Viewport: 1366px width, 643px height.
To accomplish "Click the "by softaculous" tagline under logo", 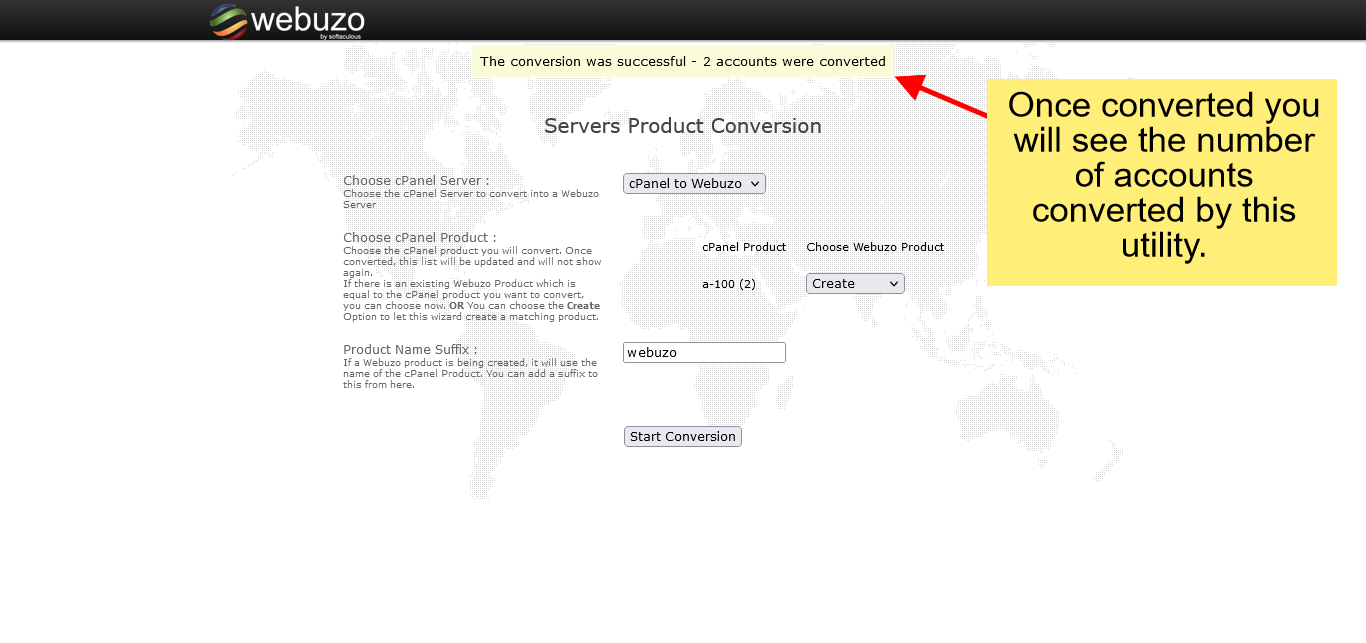I will coord(340,37).
